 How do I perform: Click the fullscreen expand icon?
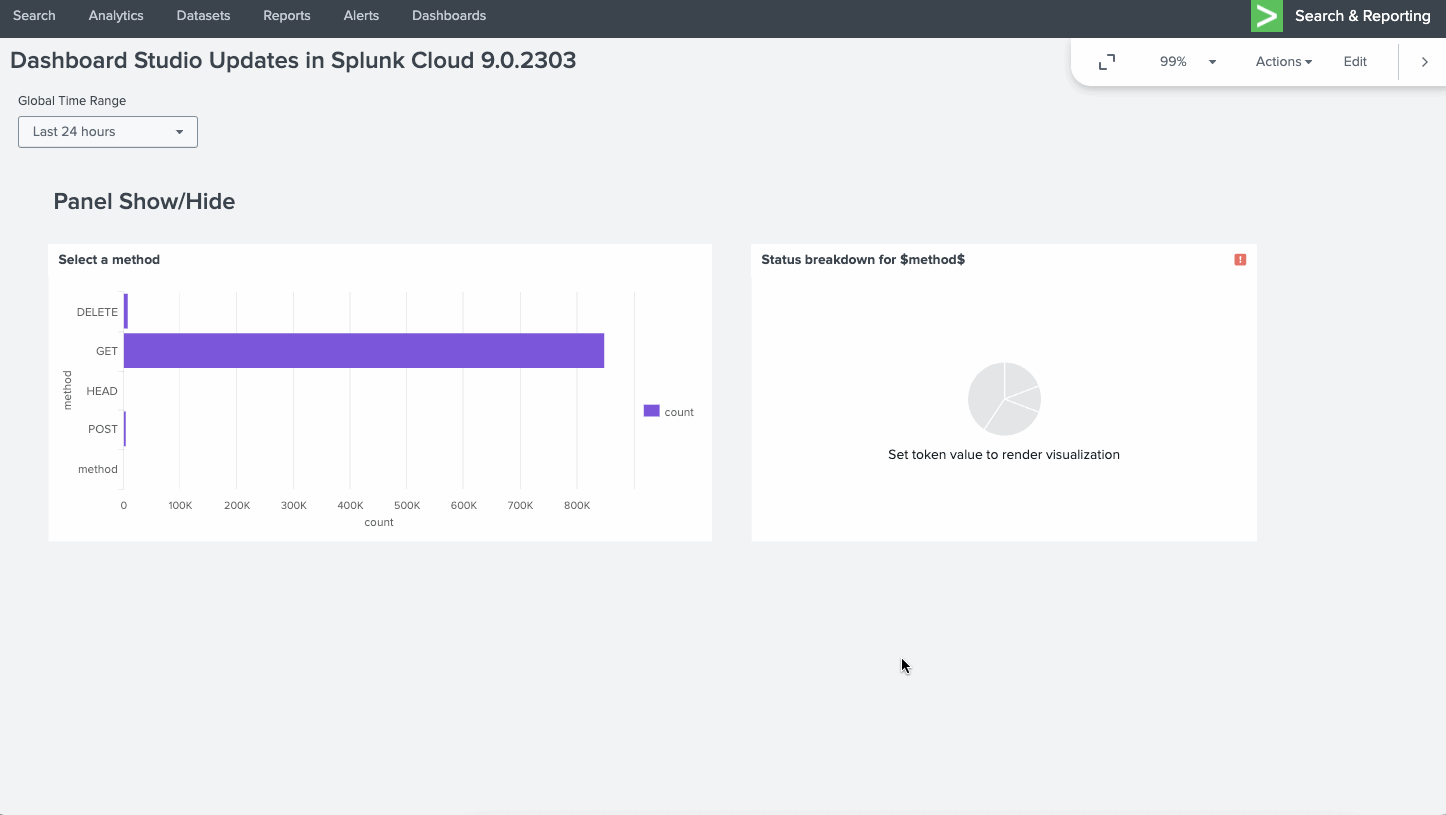click(1106, 62)
